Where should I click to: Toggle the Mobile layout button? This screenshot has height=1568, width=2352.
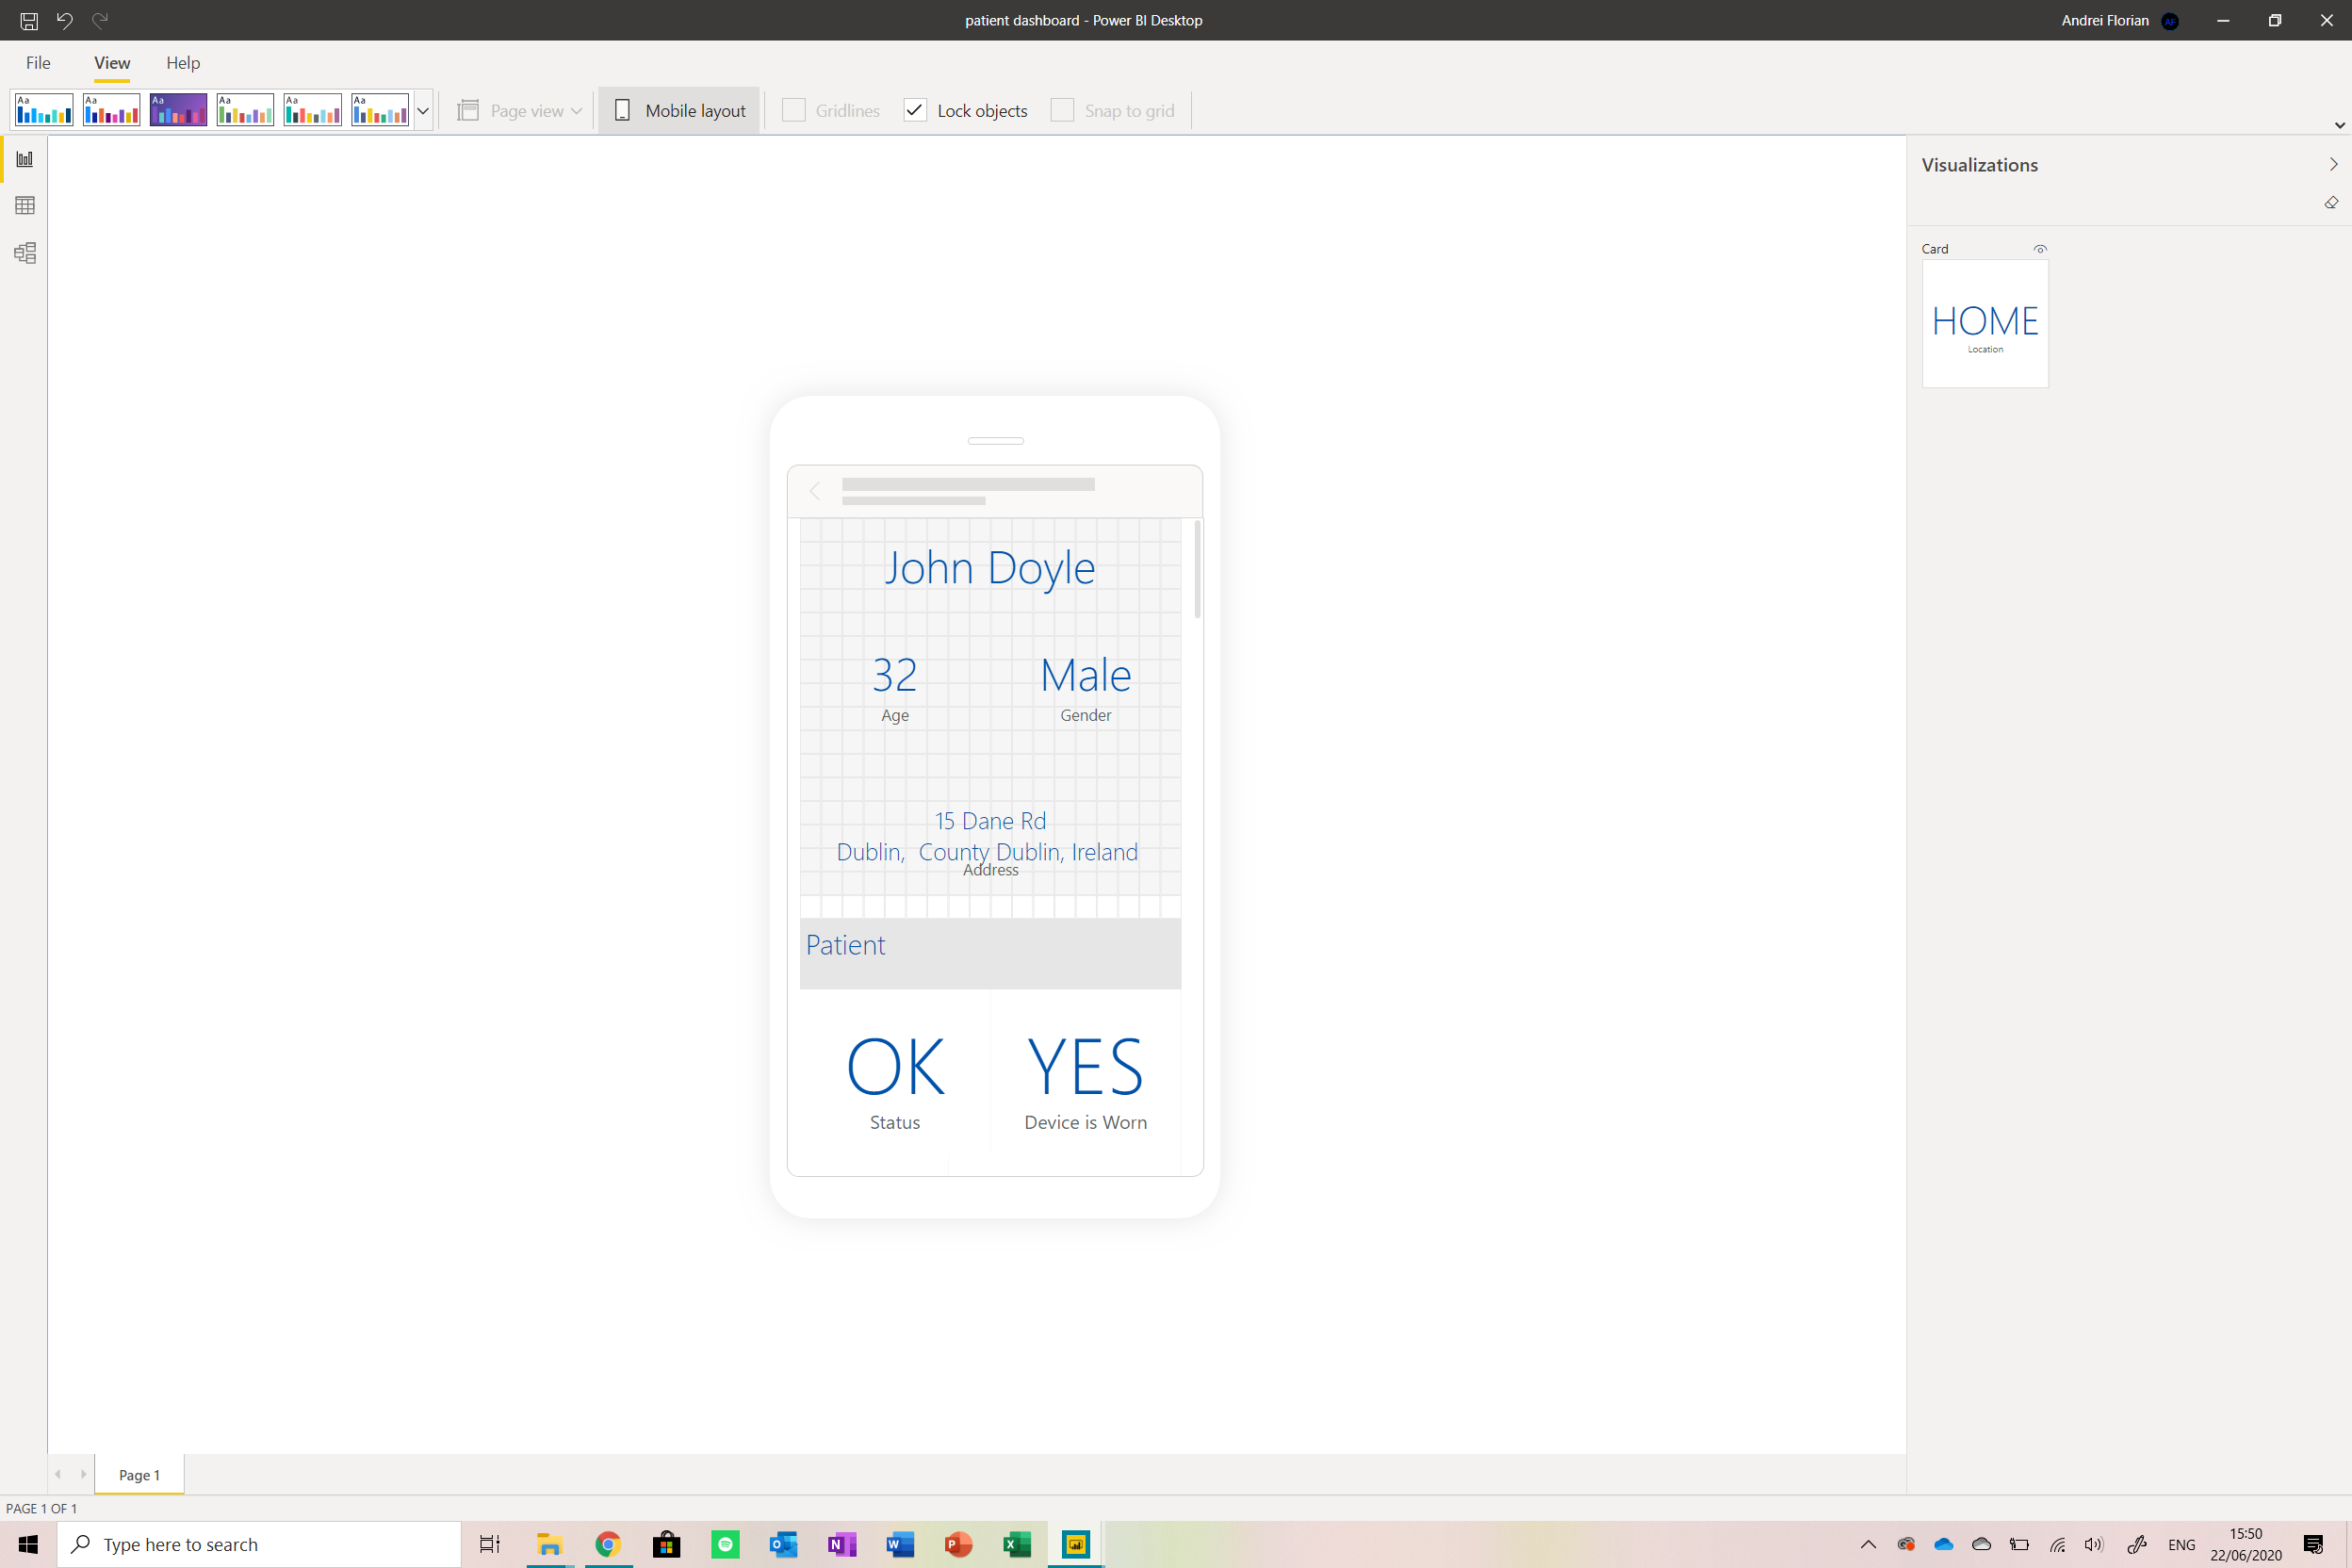tap(679, 111)
